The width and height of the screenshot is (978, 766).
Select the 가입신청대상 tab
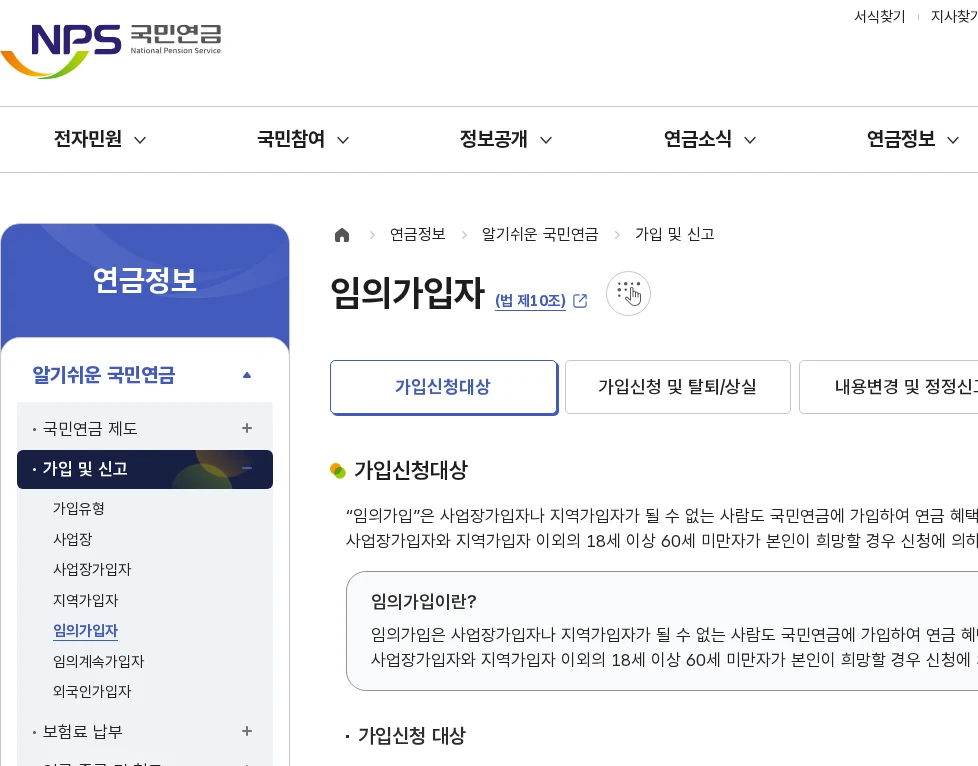tap(443, 387)
